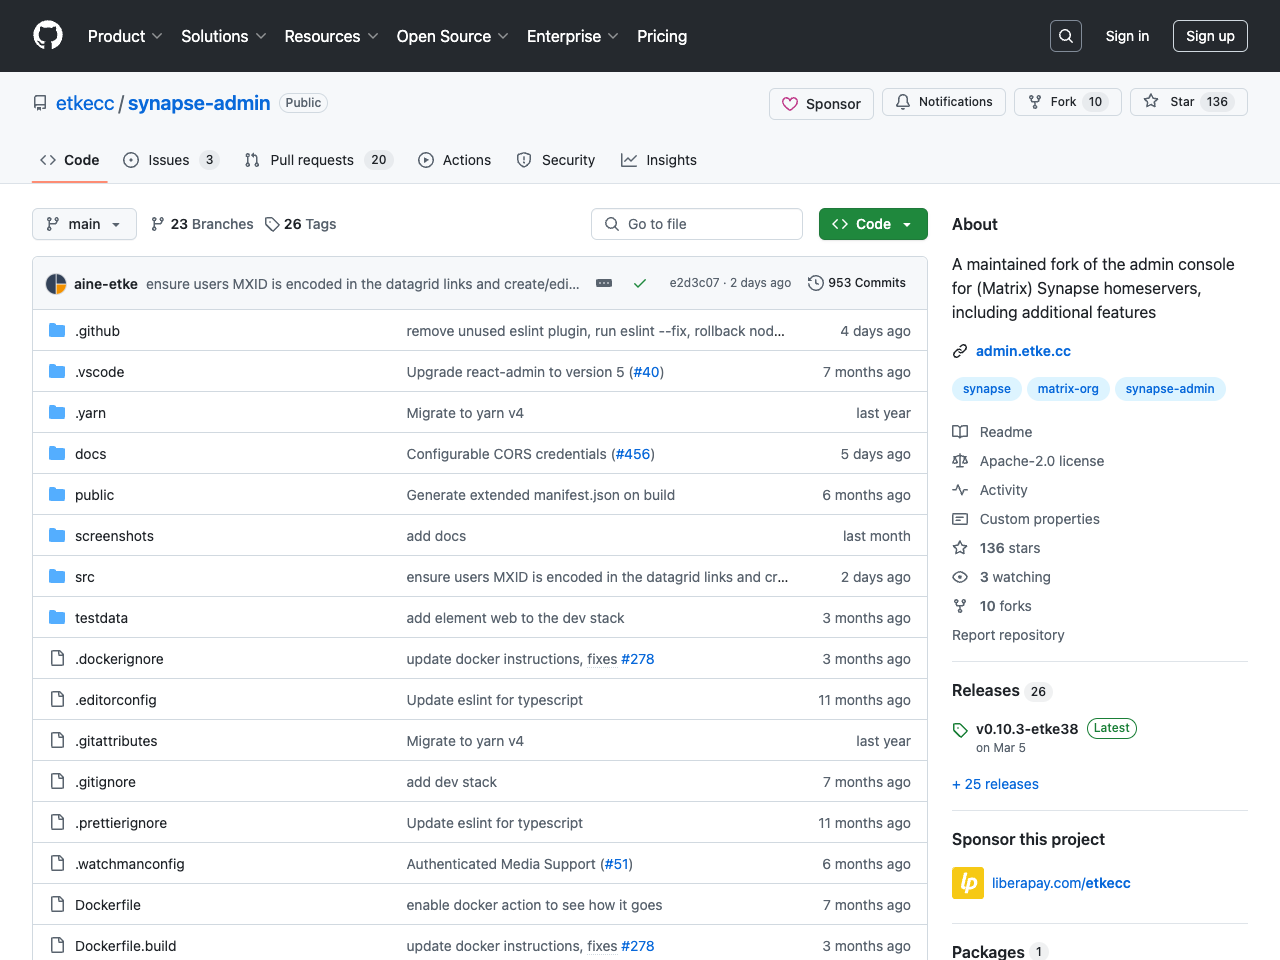This screenshot has height=960, width=1280.
Task: Click the .github folder icon
Action: 57,330
